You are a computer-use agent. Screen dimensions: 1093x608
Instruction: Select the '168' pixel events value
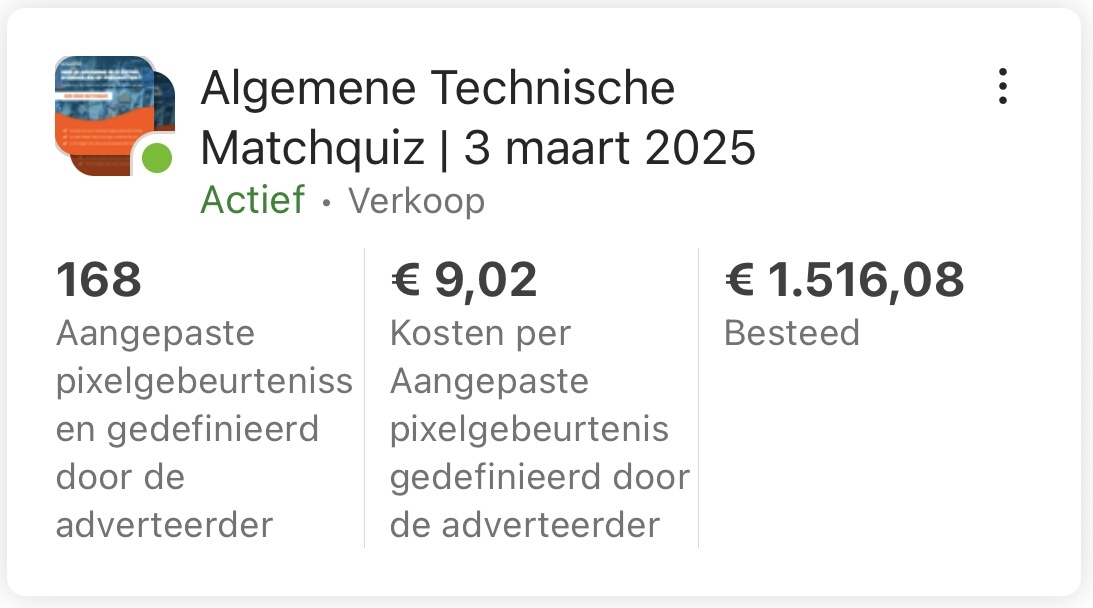pos(99,280)
